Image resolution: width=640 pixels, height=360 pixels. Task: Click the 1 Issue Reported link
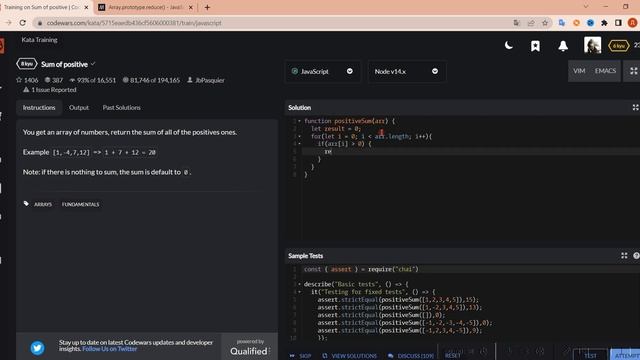click(50, 90)
